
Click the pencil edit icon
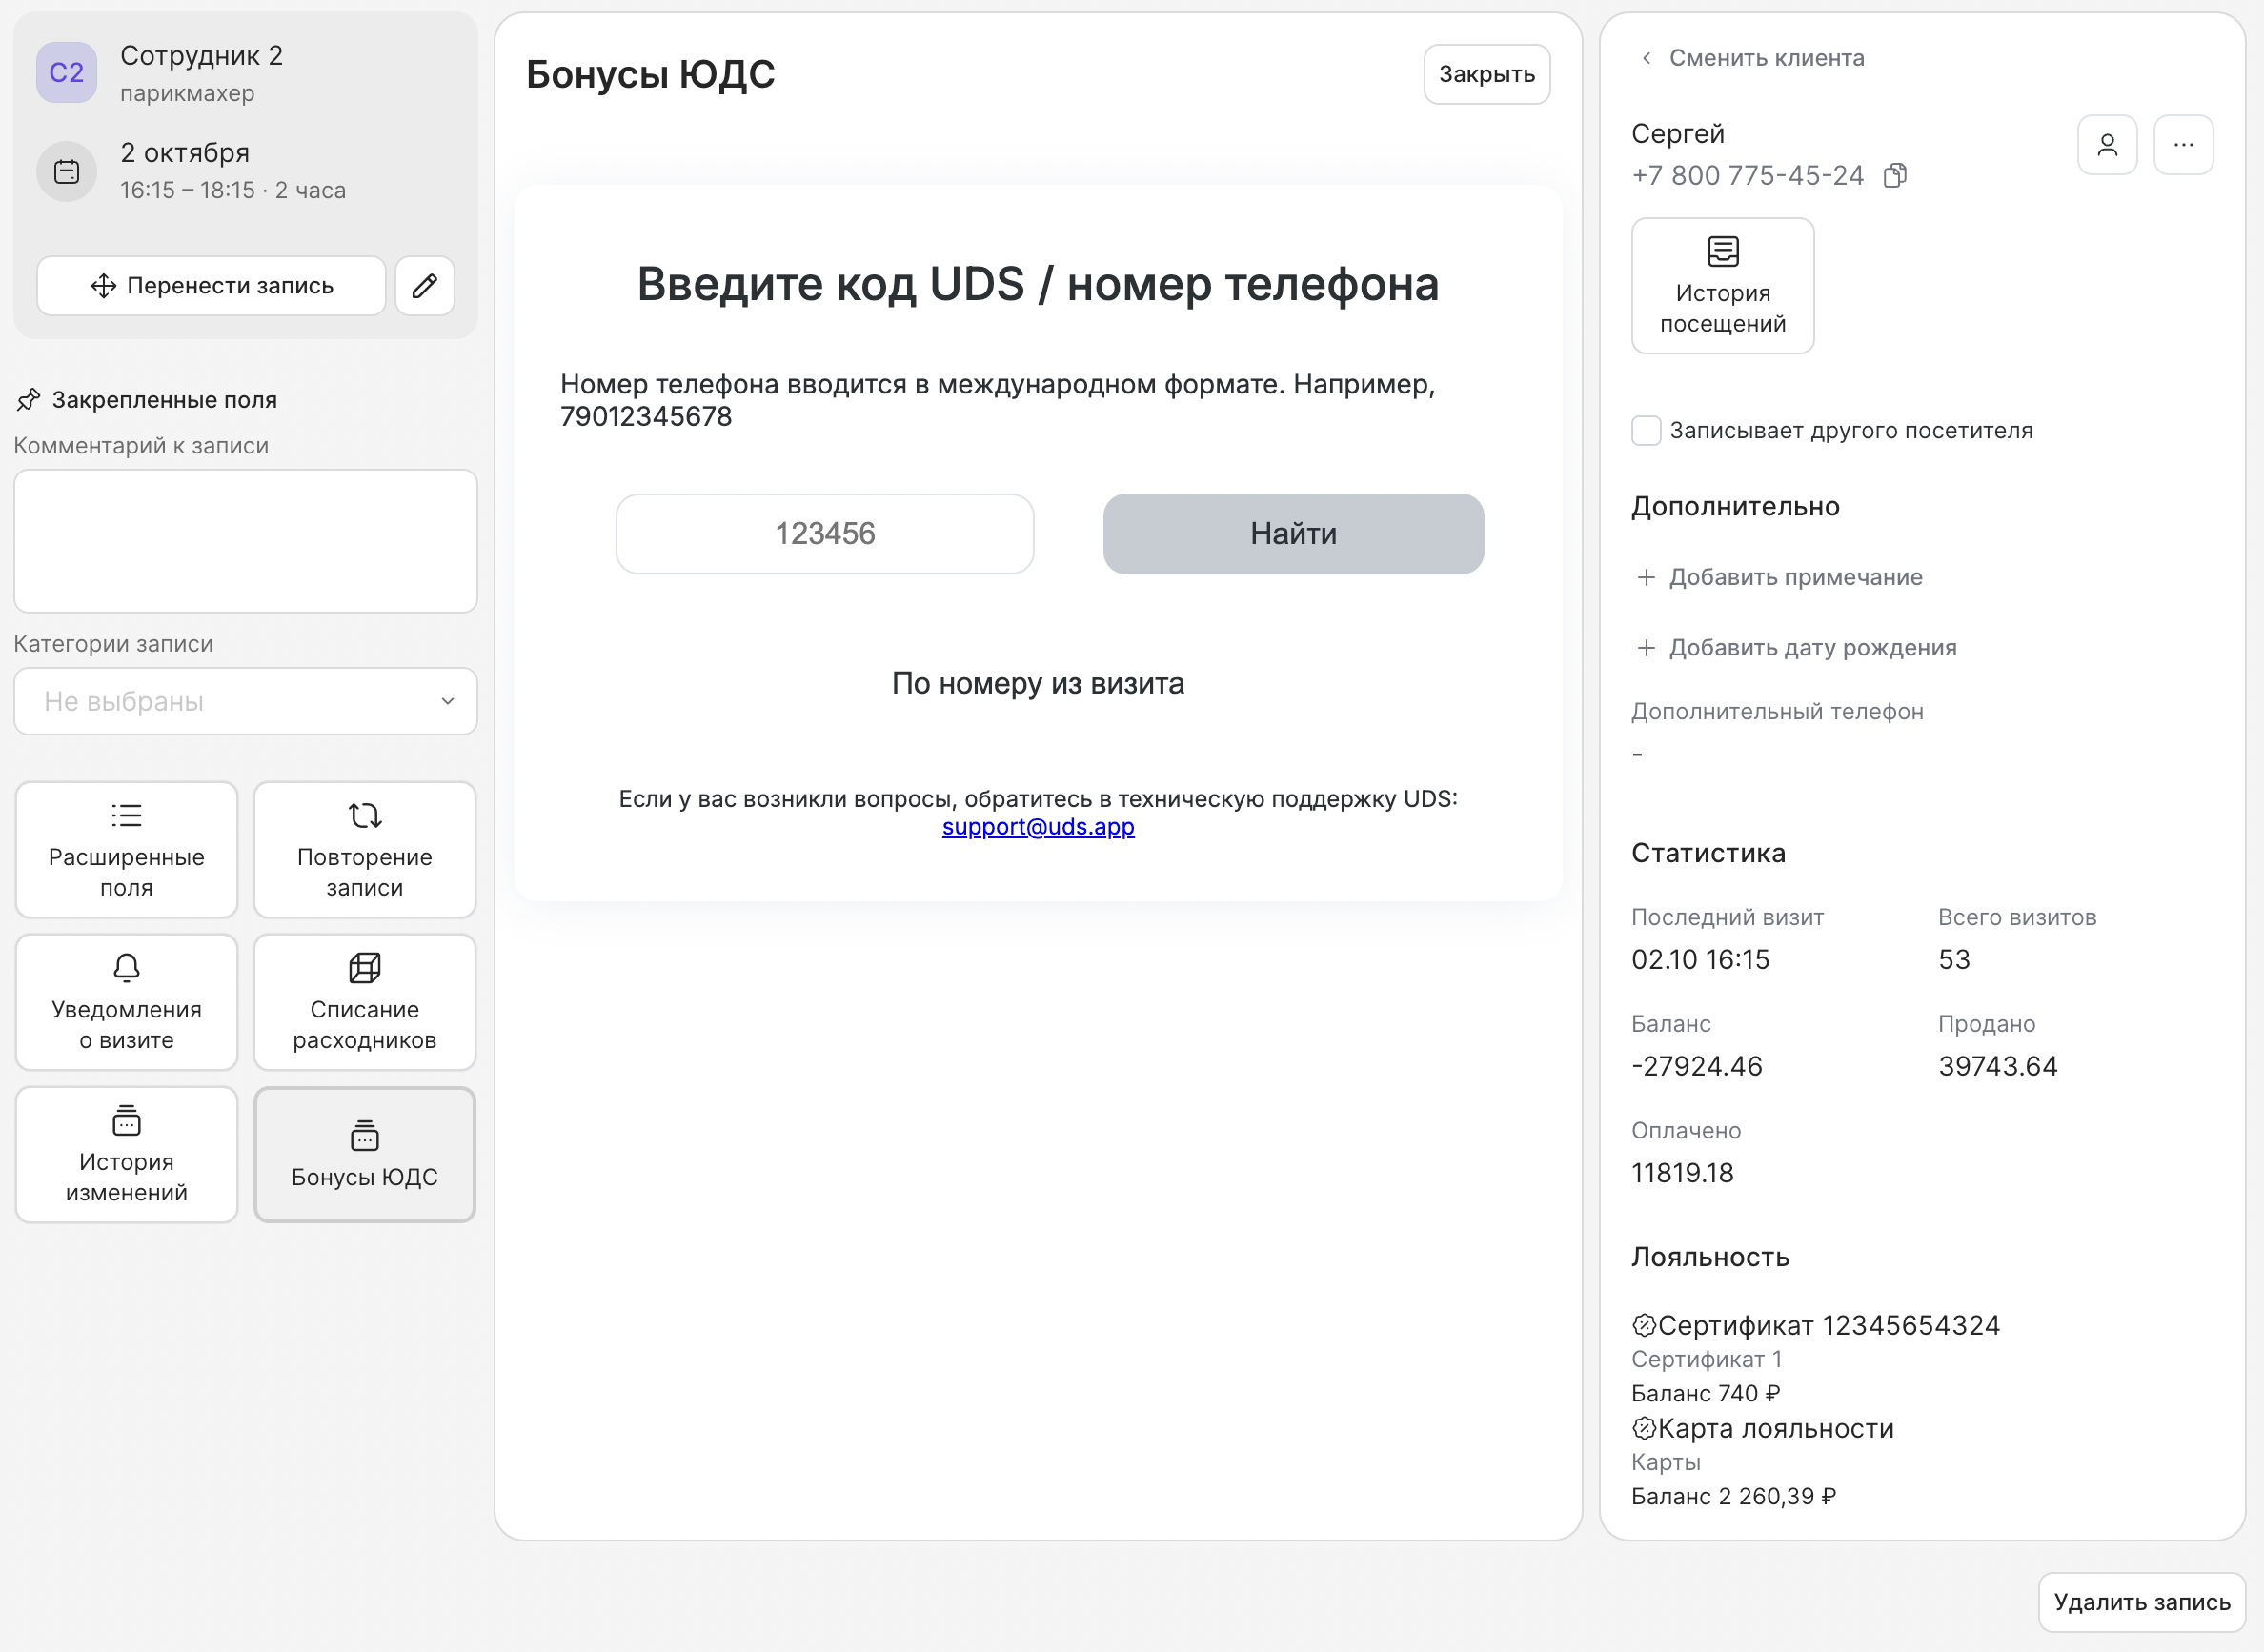pyautogui.click(x=424, y=286)
